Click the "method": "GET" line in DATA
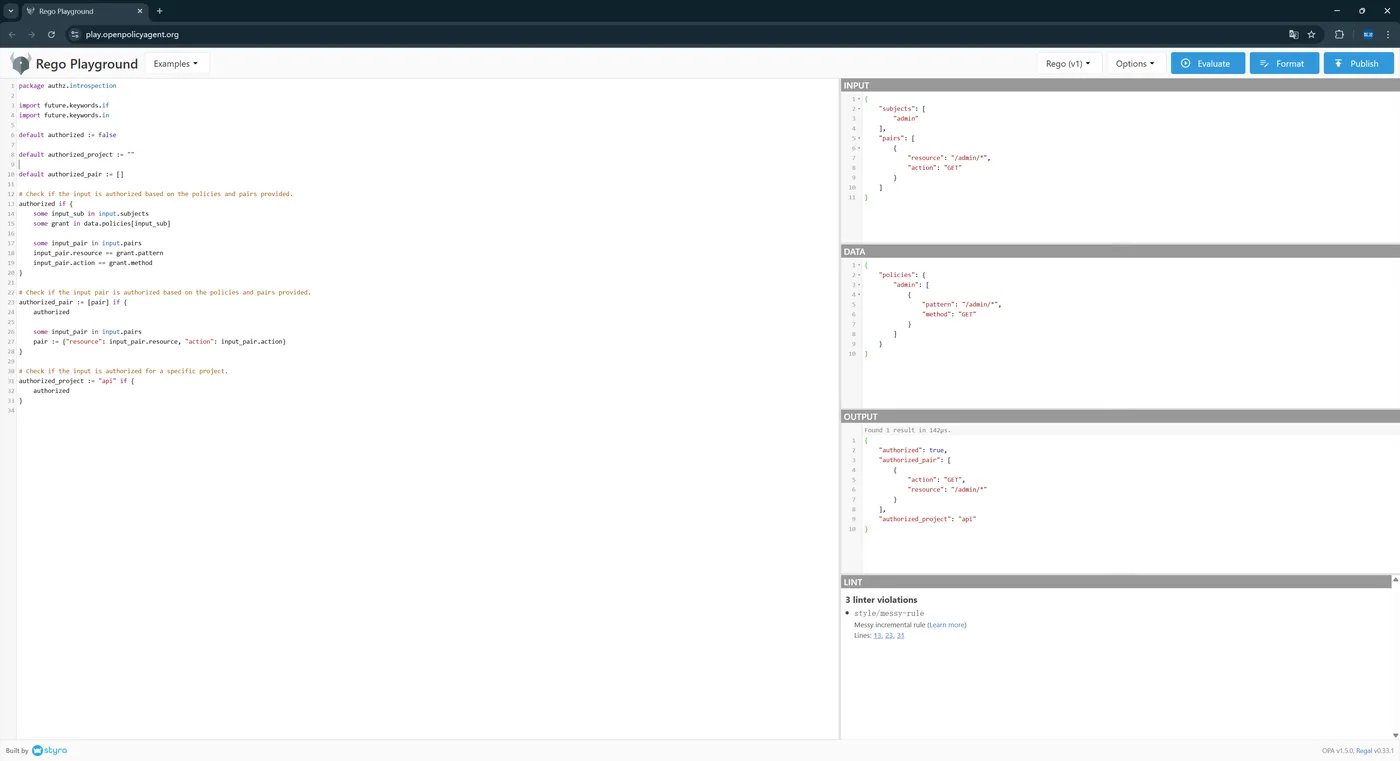 pyautogui.click(x=949, y=314)
